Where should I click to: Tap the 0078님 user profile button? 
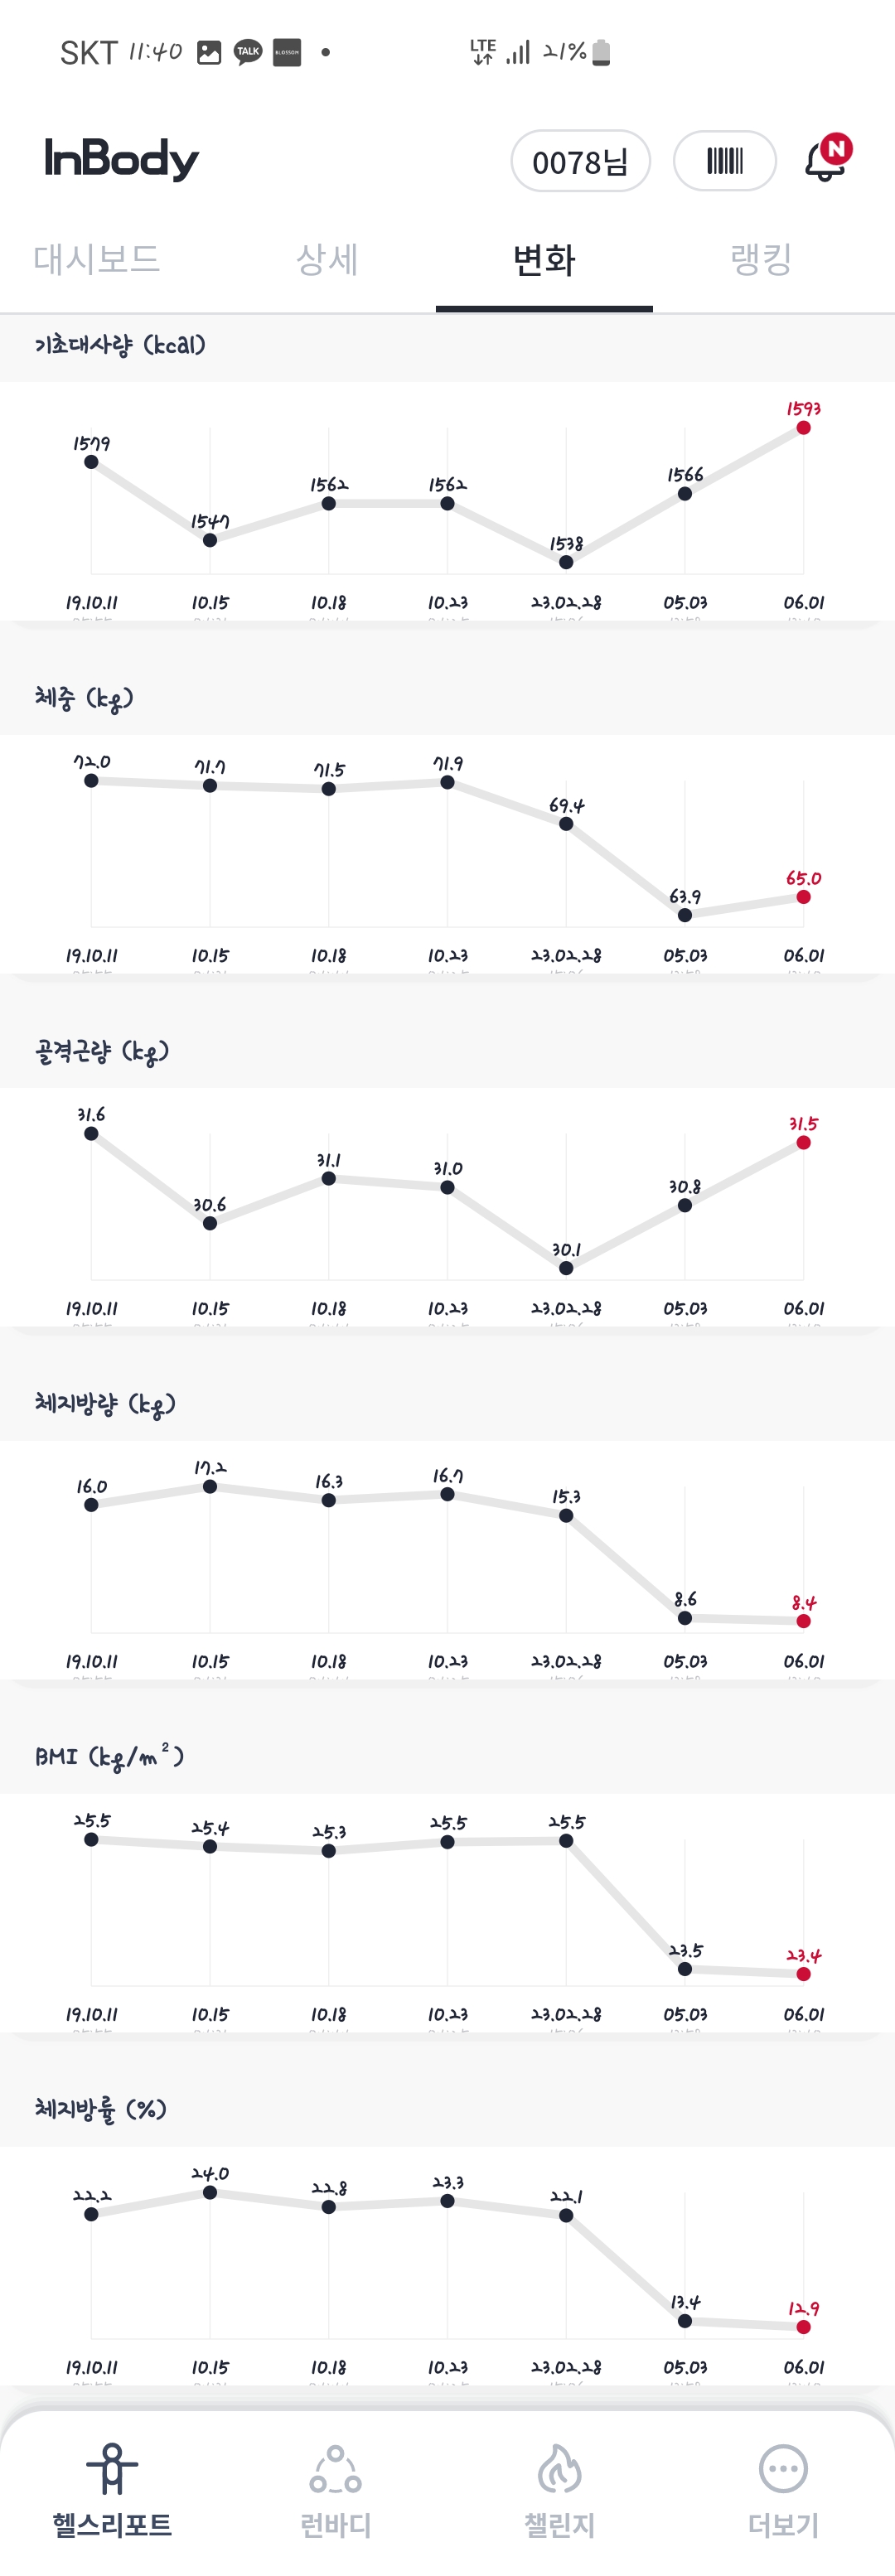[580, 161]
